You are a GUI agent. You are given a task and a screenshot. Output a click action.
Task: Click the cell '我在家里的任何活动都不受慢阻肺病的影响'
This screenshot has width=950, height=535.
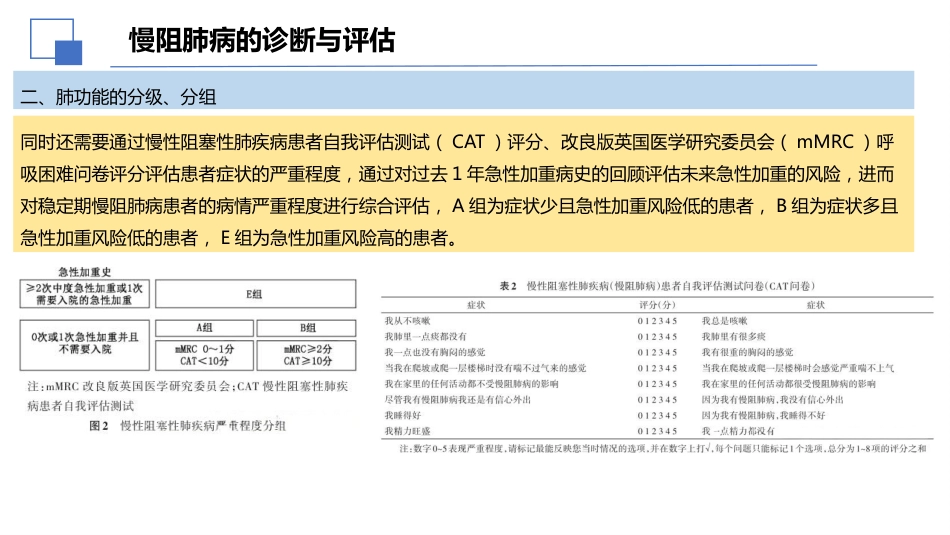pos(471,384)
